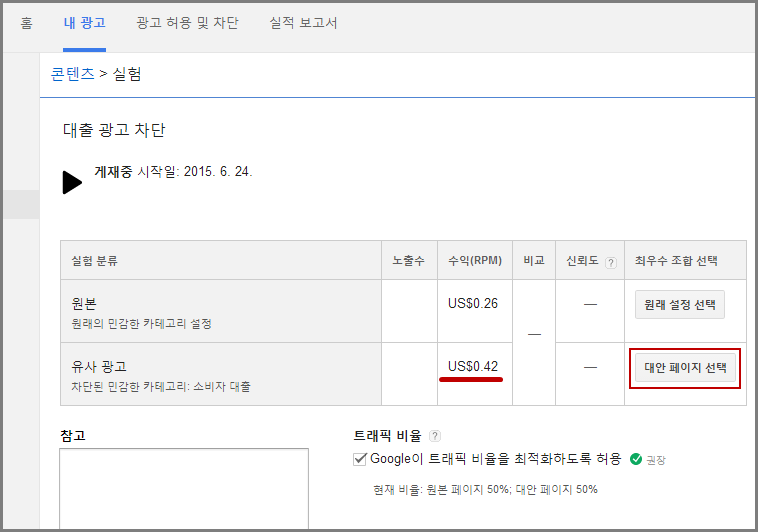Click the 비교 column header
Viewport: 758px width, 532px height.
[x=534, y=261]
